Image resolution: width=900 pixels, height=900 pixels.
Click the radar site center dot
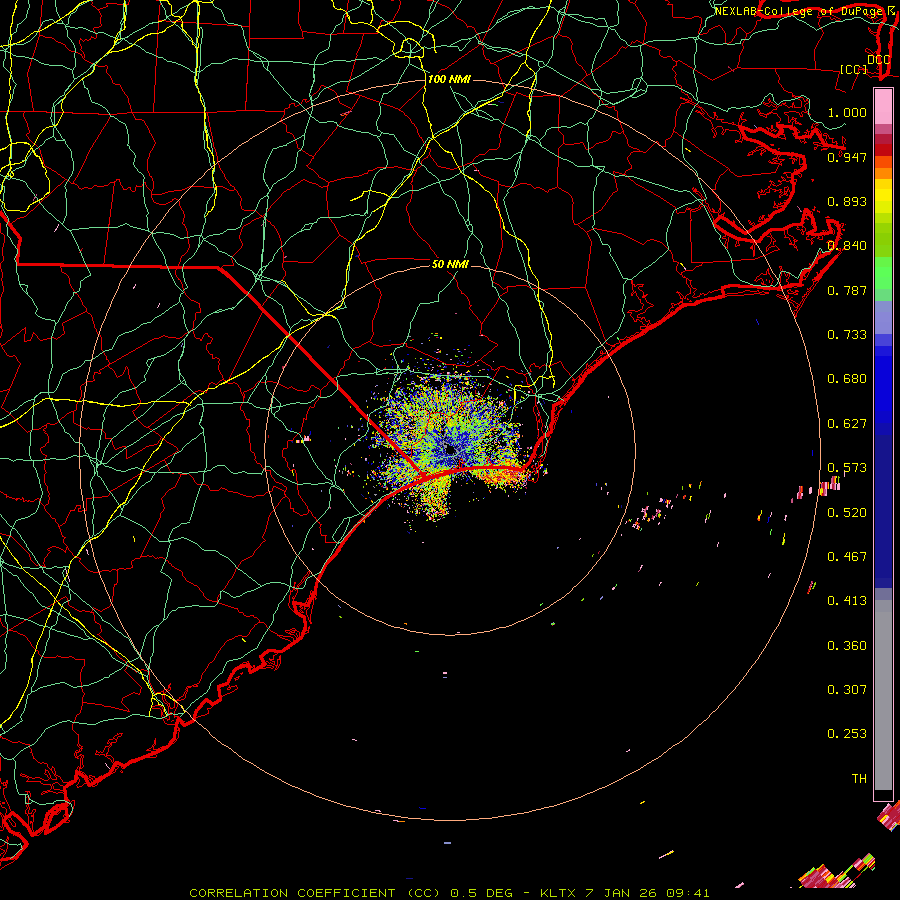pos(450,449)
